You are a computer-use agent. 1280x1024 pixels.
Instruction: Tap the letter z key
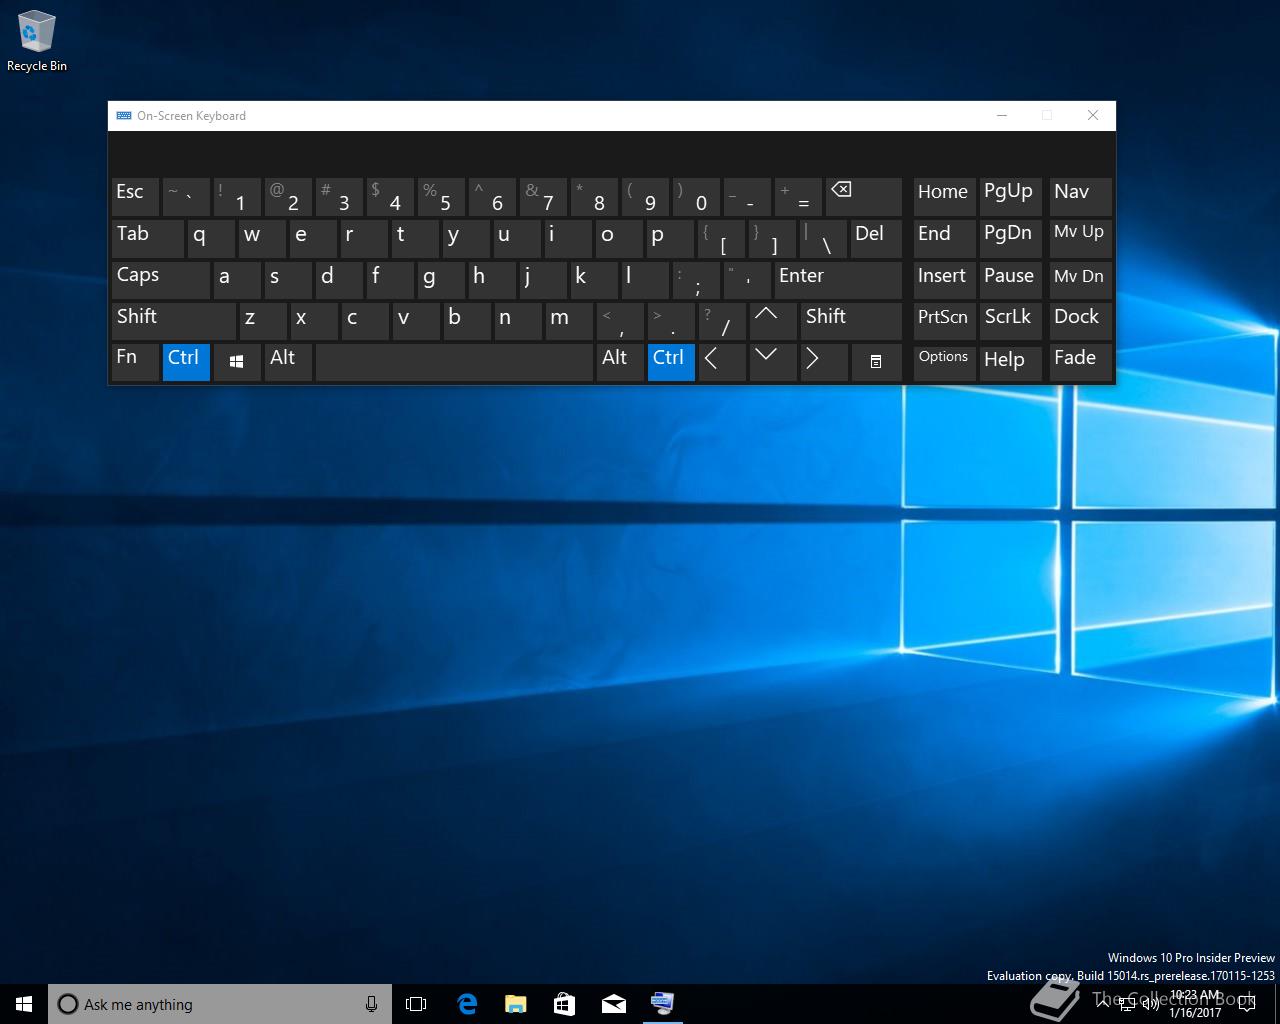click(x=262, y=321)
